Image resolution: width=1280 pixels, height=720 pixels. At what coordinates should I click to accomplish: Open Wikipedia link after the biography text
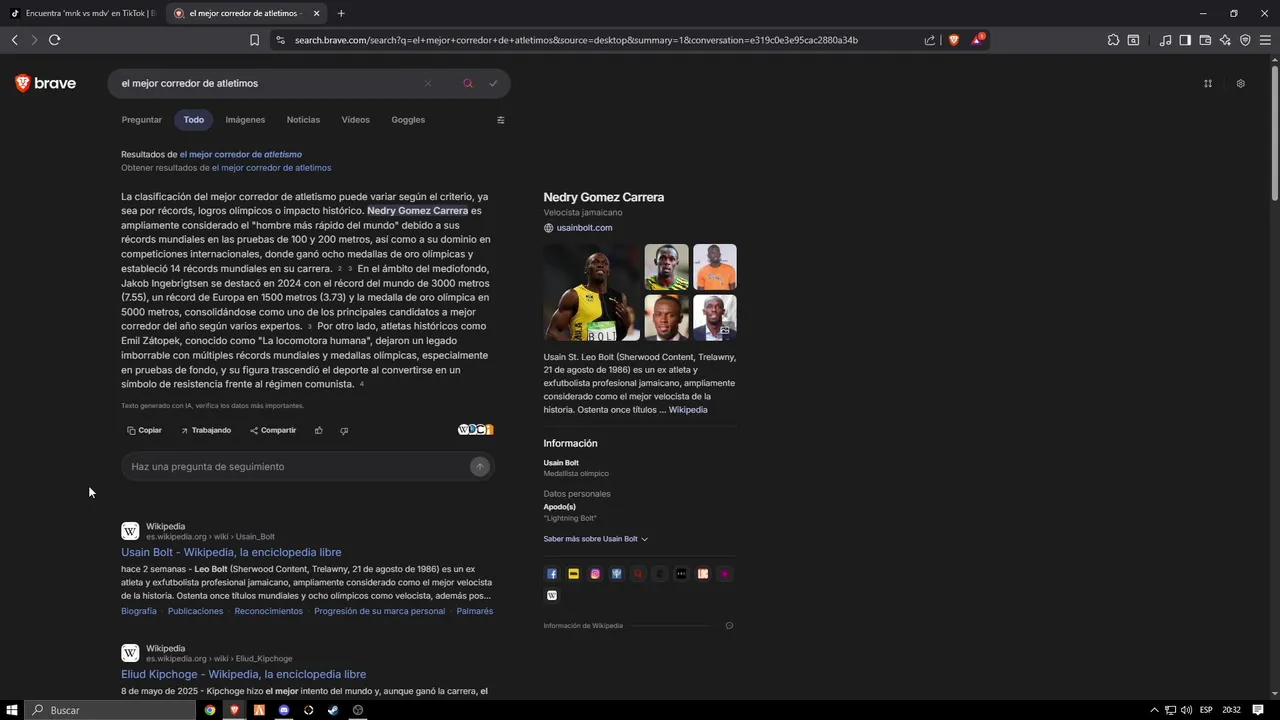point(688,410)
